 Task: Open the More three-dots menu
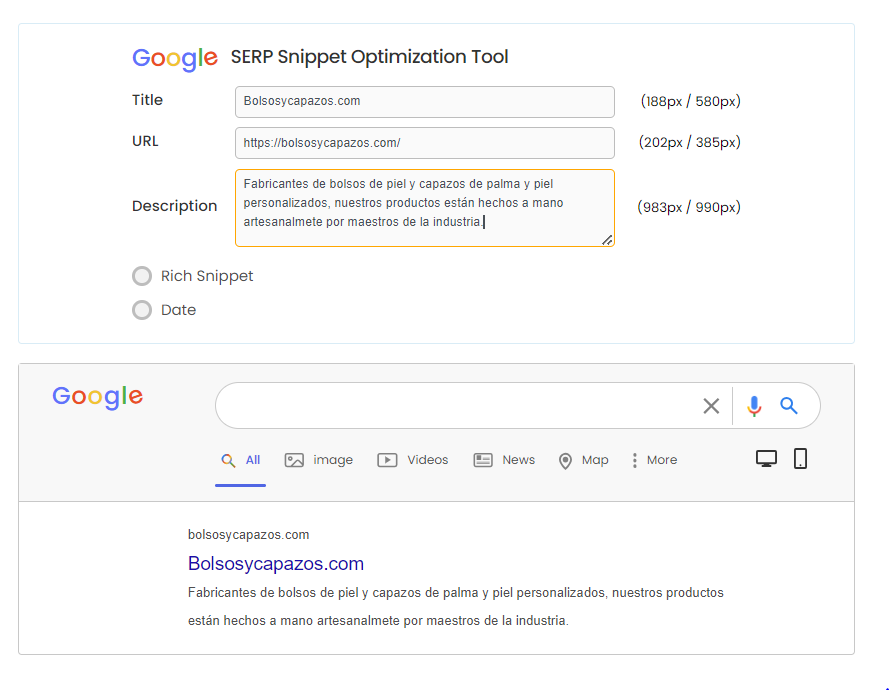[x=634, y=460]
